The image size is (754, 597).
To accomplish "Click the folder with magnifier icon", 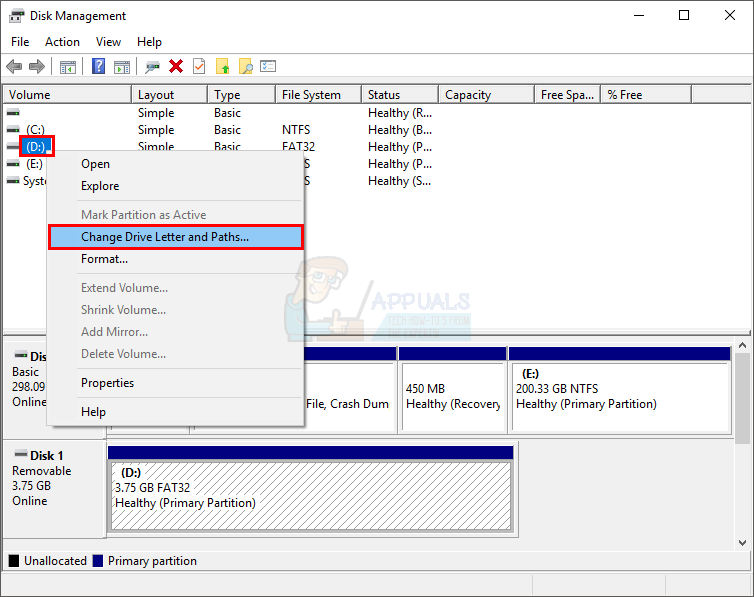I will (246, 66).
